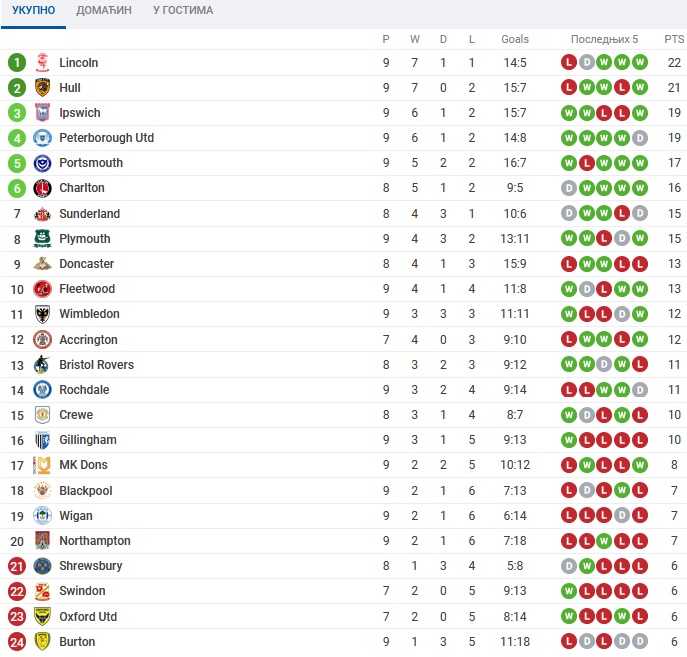Click the Goals column header
This screenshot has height=657, width=687.
coord(515,39)
